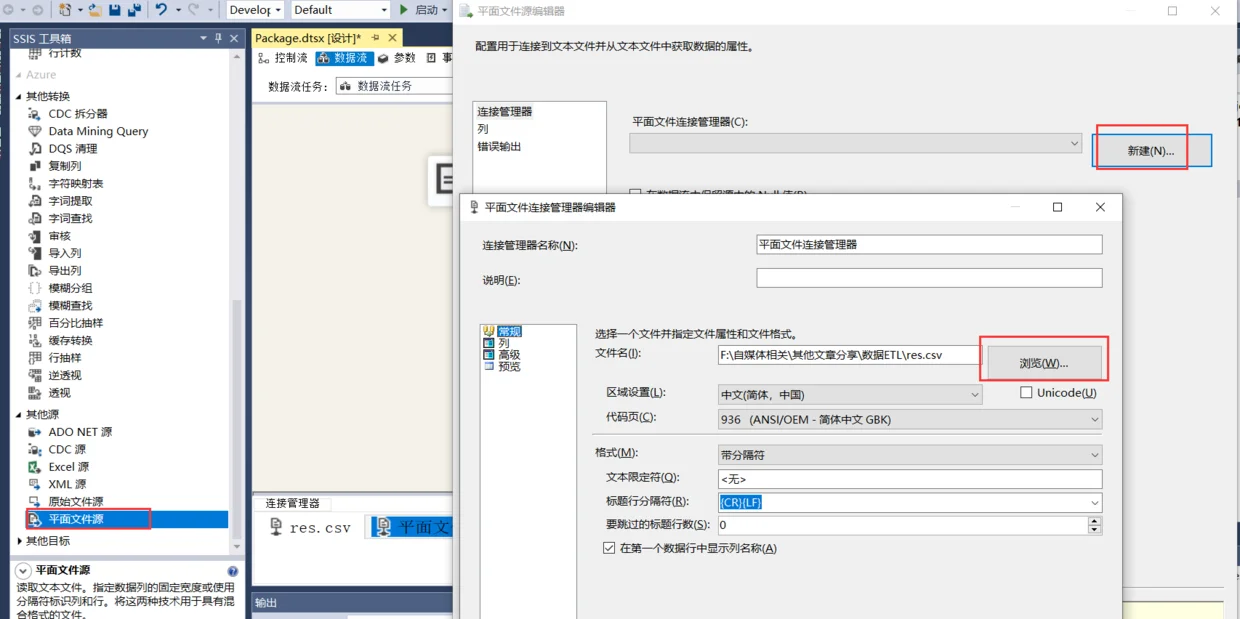Open the 标题行分隔符 dropdown
The height and width of the screenshot is (619, 1240).
(1094, 503)
